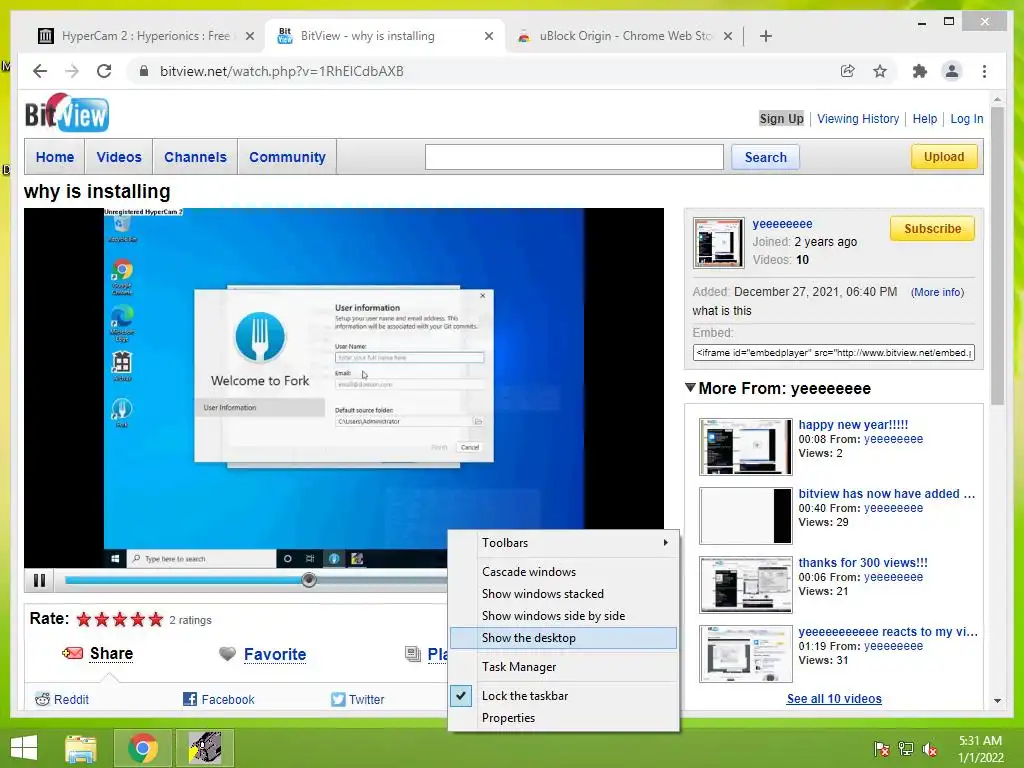
Task: Collapse the More From: yeeeeeeee section
Action: (x=690, y=388)
